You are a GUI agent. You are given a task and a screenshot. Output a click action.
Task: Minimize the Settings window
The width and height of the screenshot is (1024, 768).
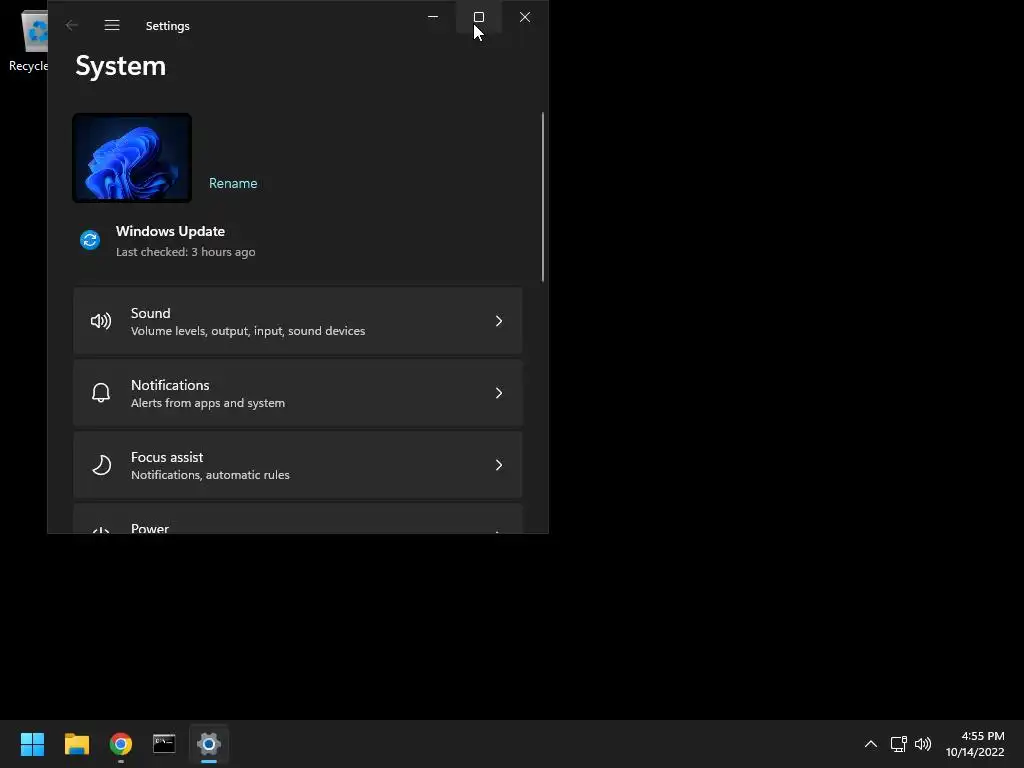click(x=433, y=17)
